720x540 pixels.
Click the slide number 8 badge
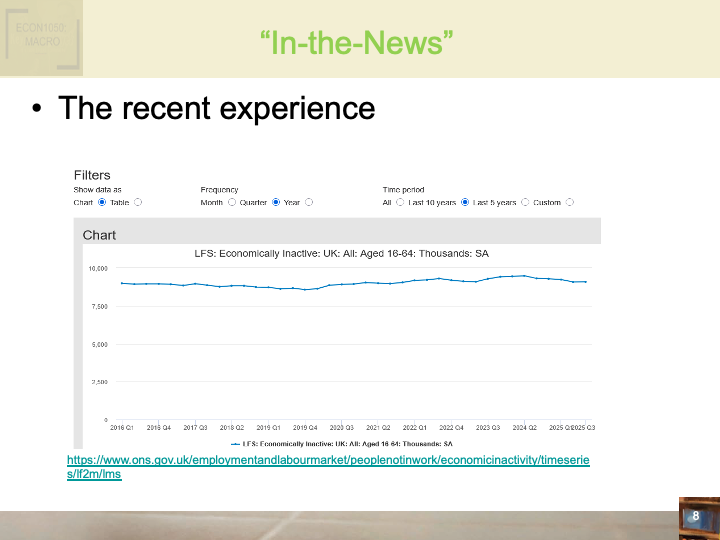coord(696,516)
